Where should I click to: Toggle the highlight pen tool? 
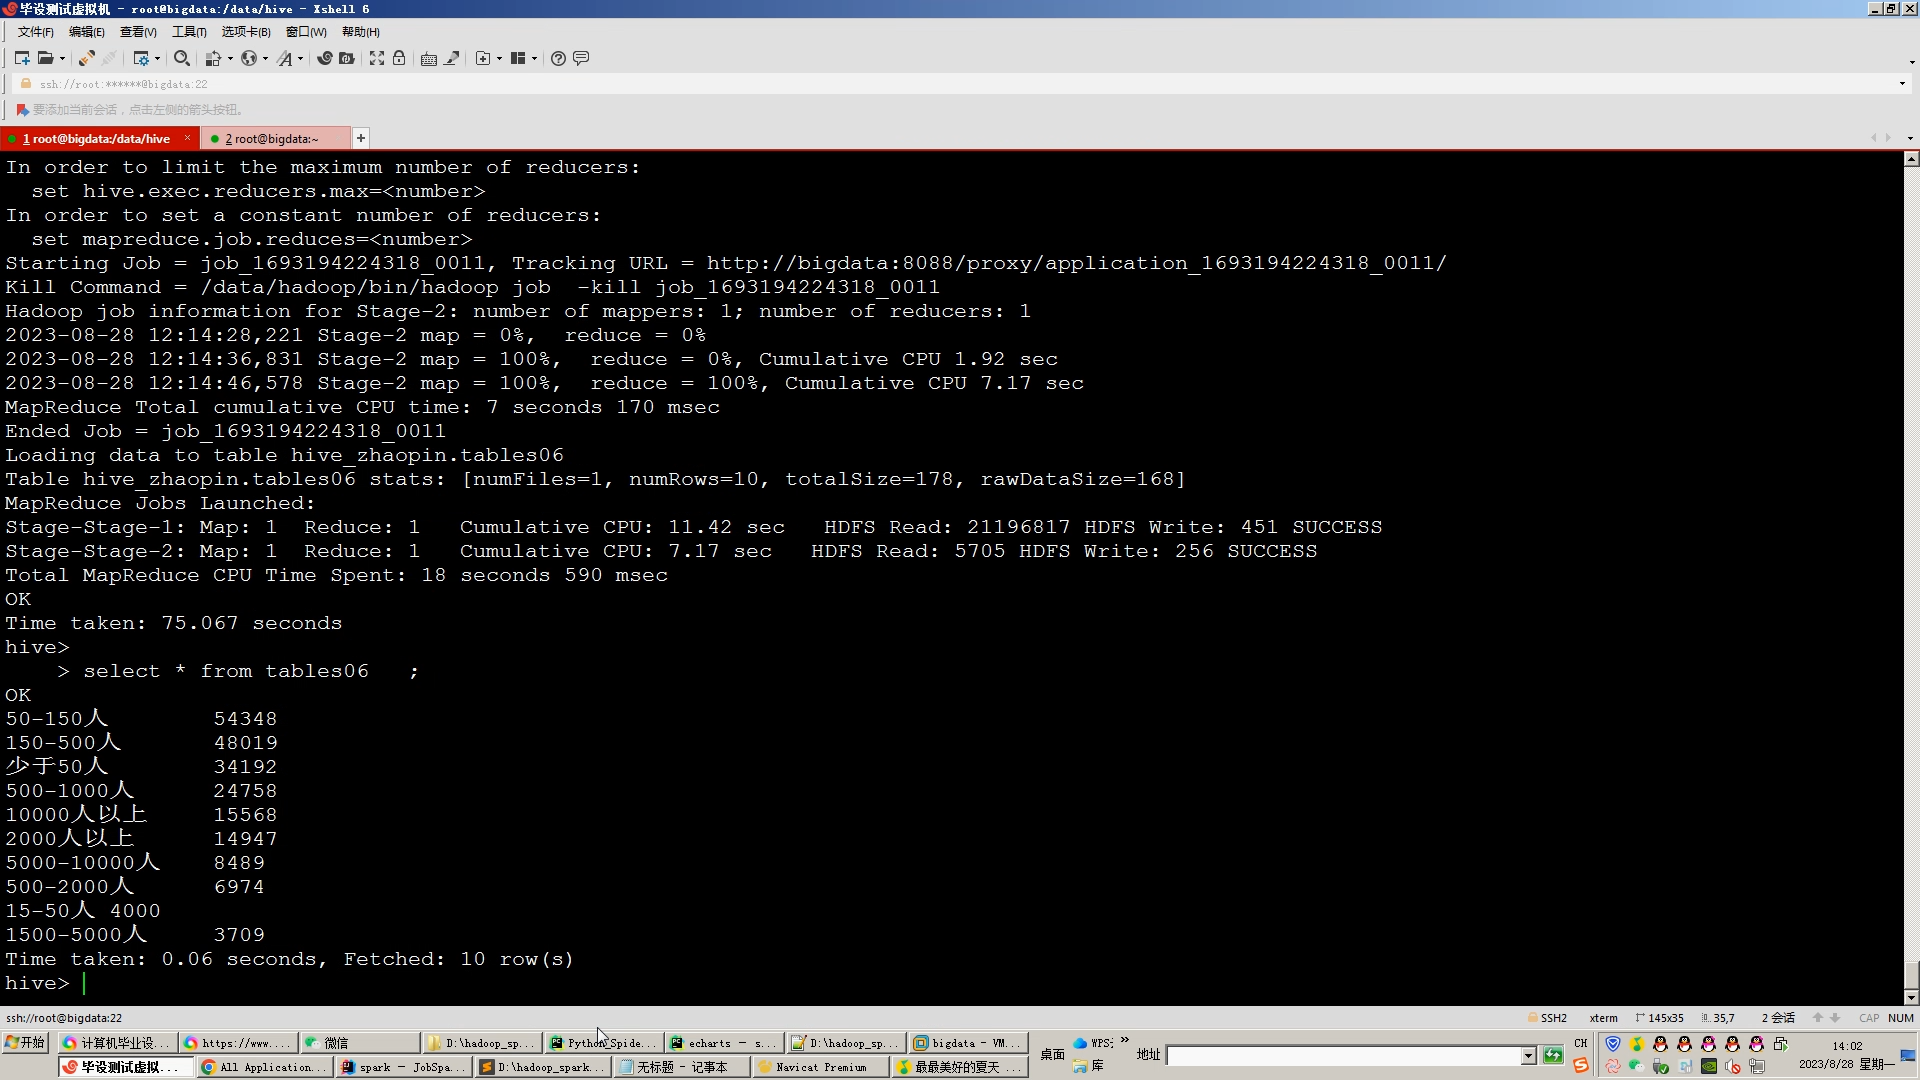[x=452, y=58]
